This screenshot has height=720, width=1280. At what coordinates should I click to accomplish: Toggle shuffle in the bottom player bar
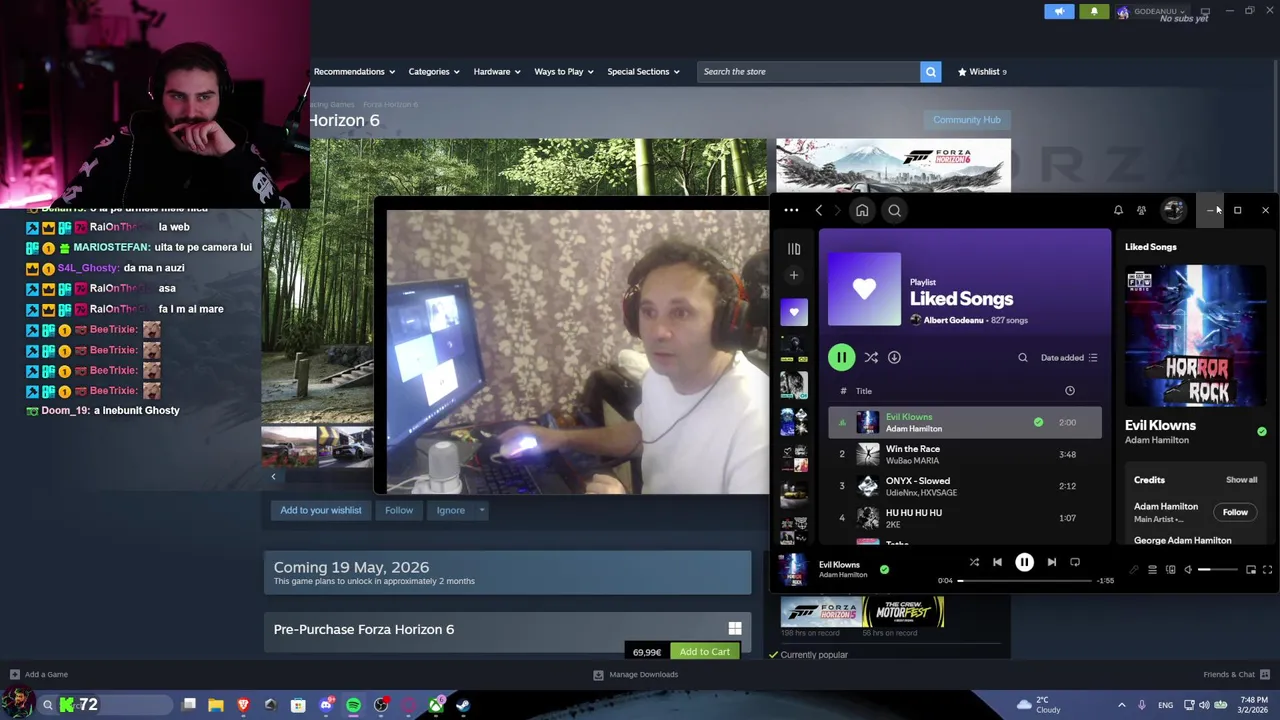coord(974,562)
